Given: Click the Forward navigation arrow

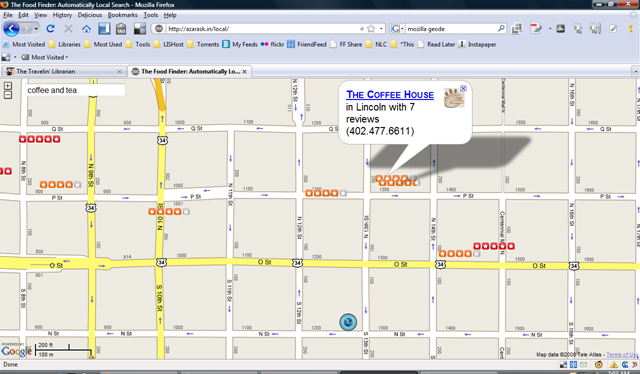Looking at the screenshot, I should coord(26,29).
